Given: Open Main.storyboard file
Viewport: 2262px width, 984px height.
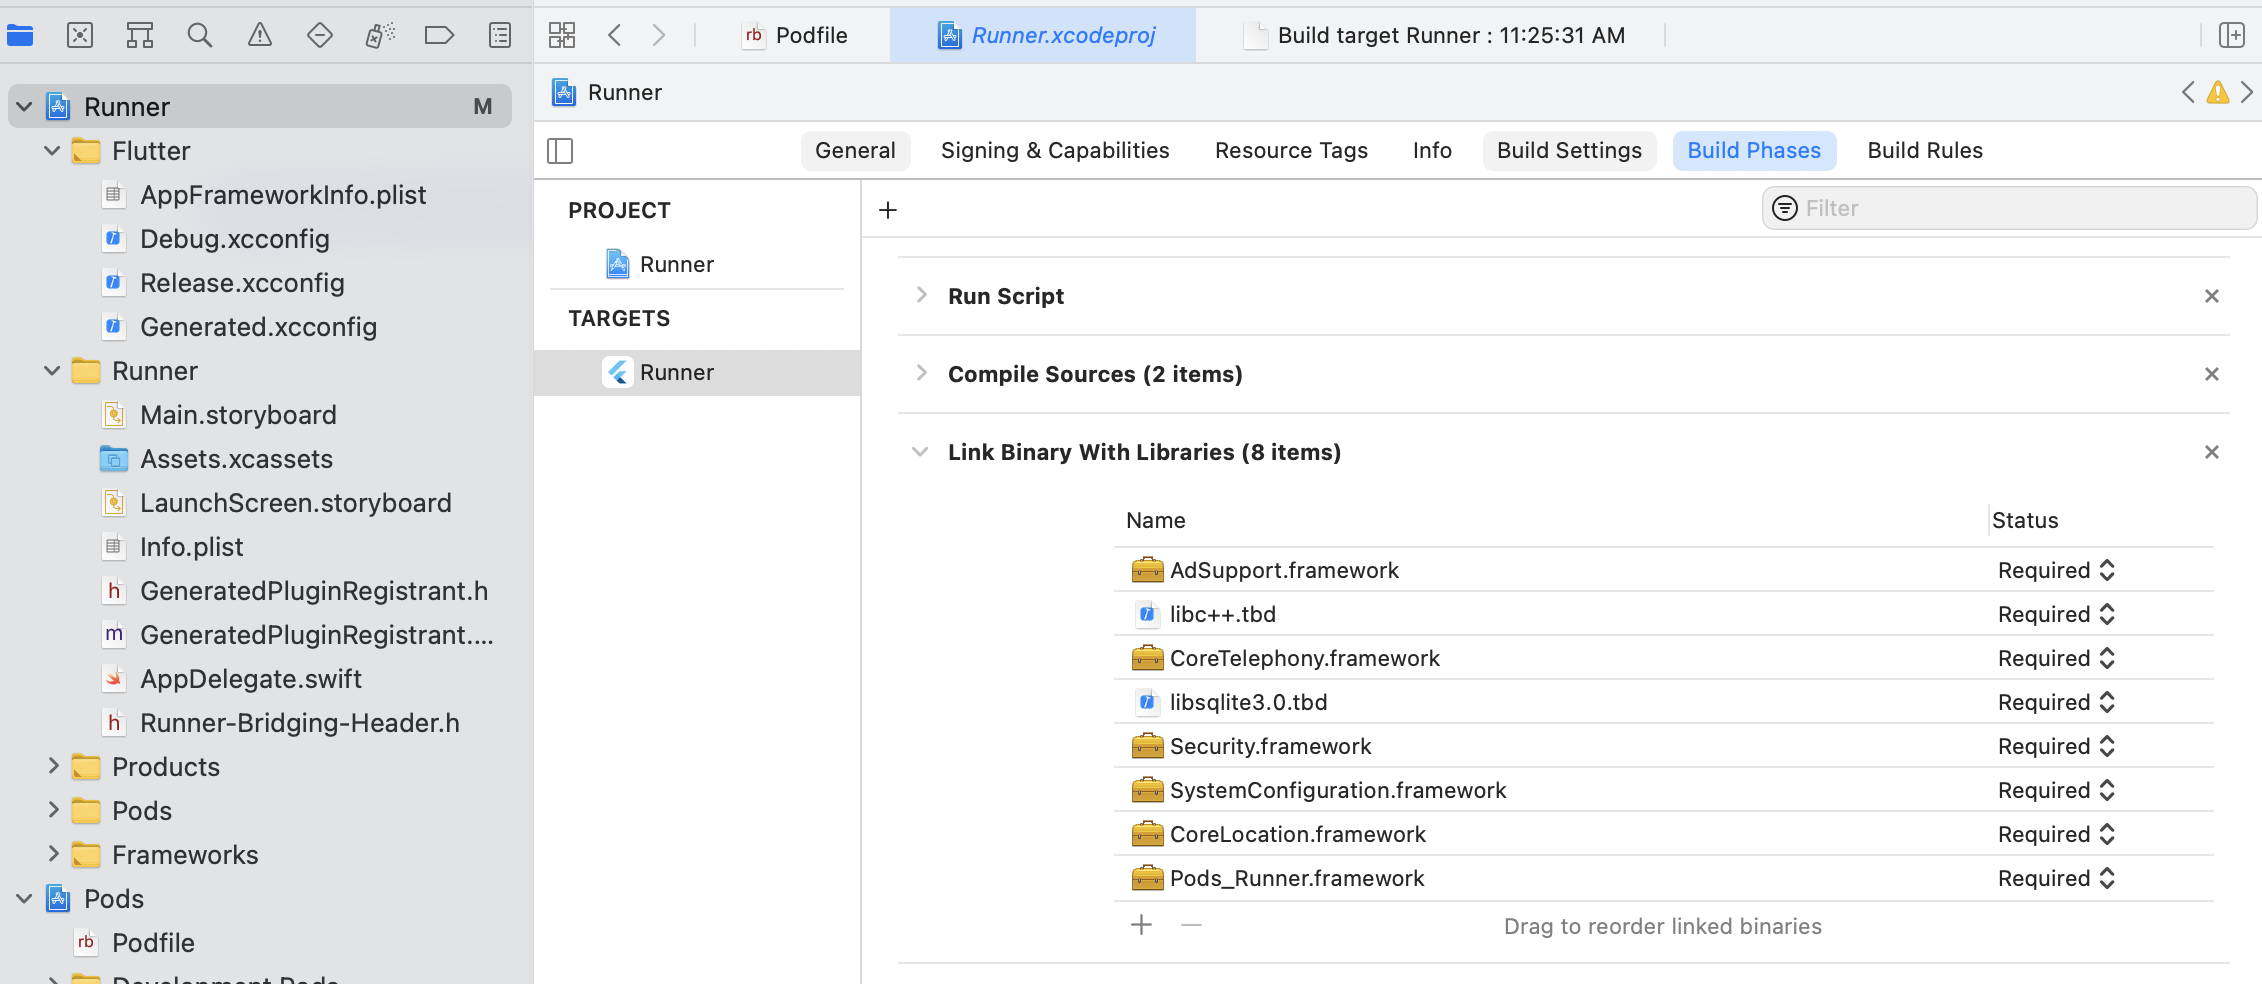Looking at the screenshot, I should [x=238, y=414].
